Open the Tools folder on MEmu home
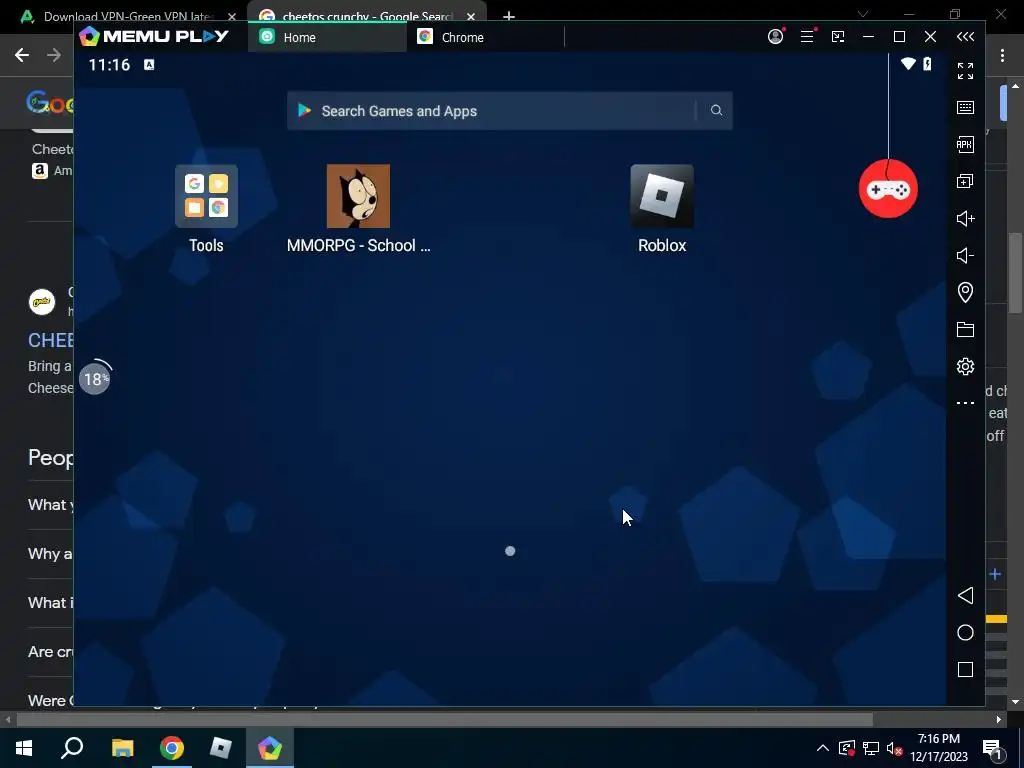Image resolution: width=1024 pixels, height=768 pixels. (206, 196)
